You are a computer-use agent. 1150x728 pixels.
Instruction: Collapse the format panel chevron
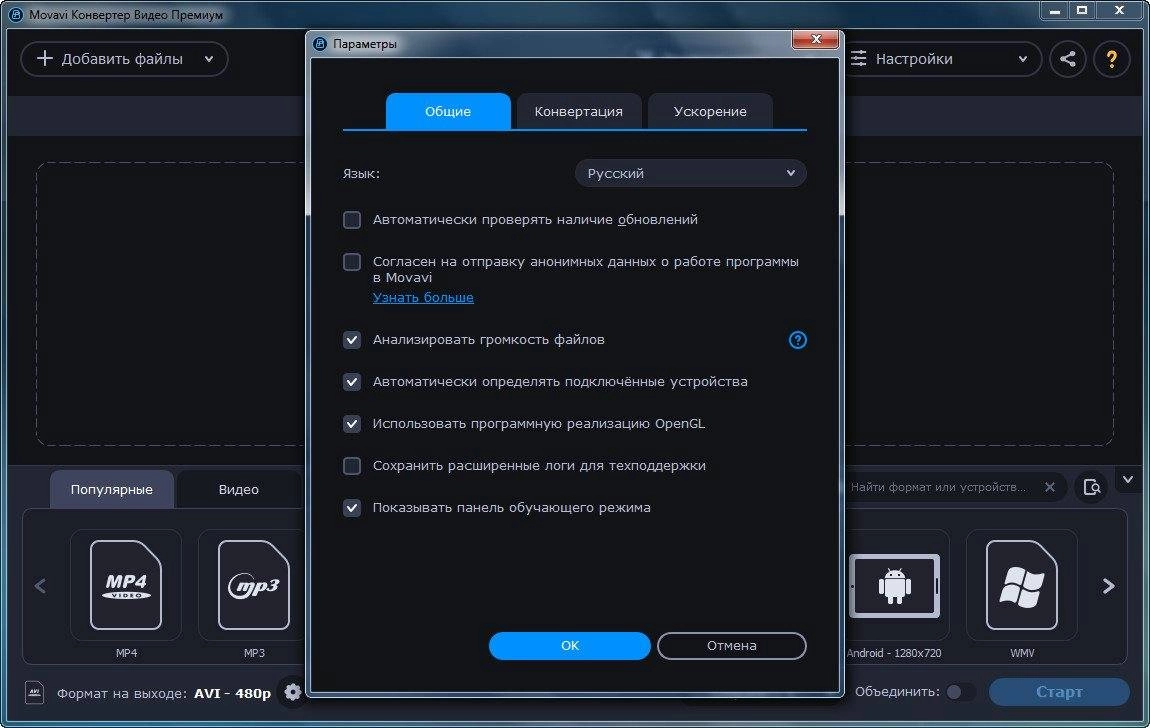point(1127,479)
